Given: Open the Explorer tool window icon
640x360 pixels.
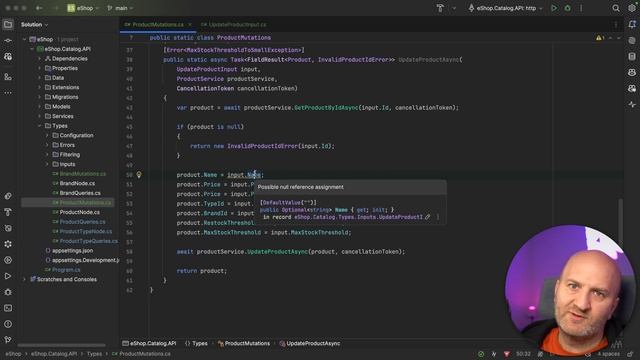Looking at the screenshot, I should click(8, 24).
